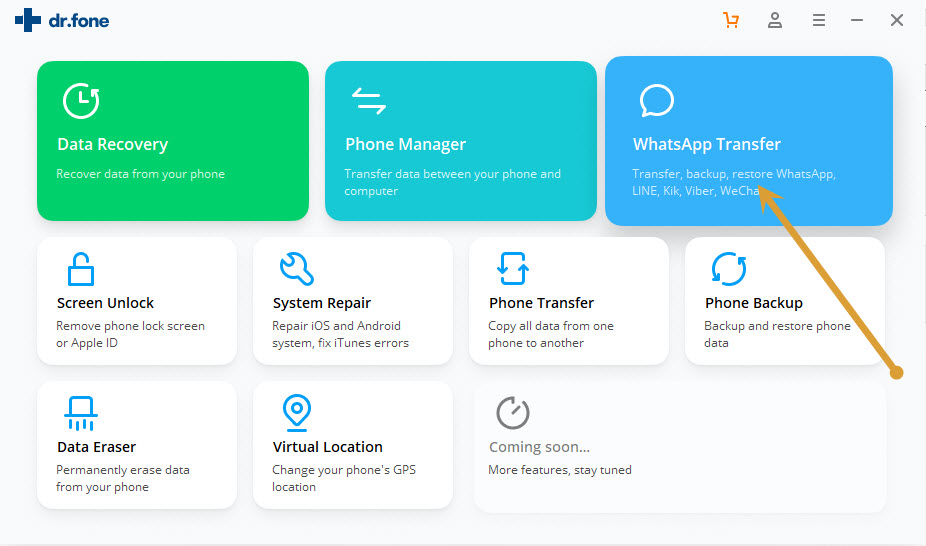Click the Screen Unlock padlock icon
Image resolution: width=926 pixels, height=546 pixels.
81,269
